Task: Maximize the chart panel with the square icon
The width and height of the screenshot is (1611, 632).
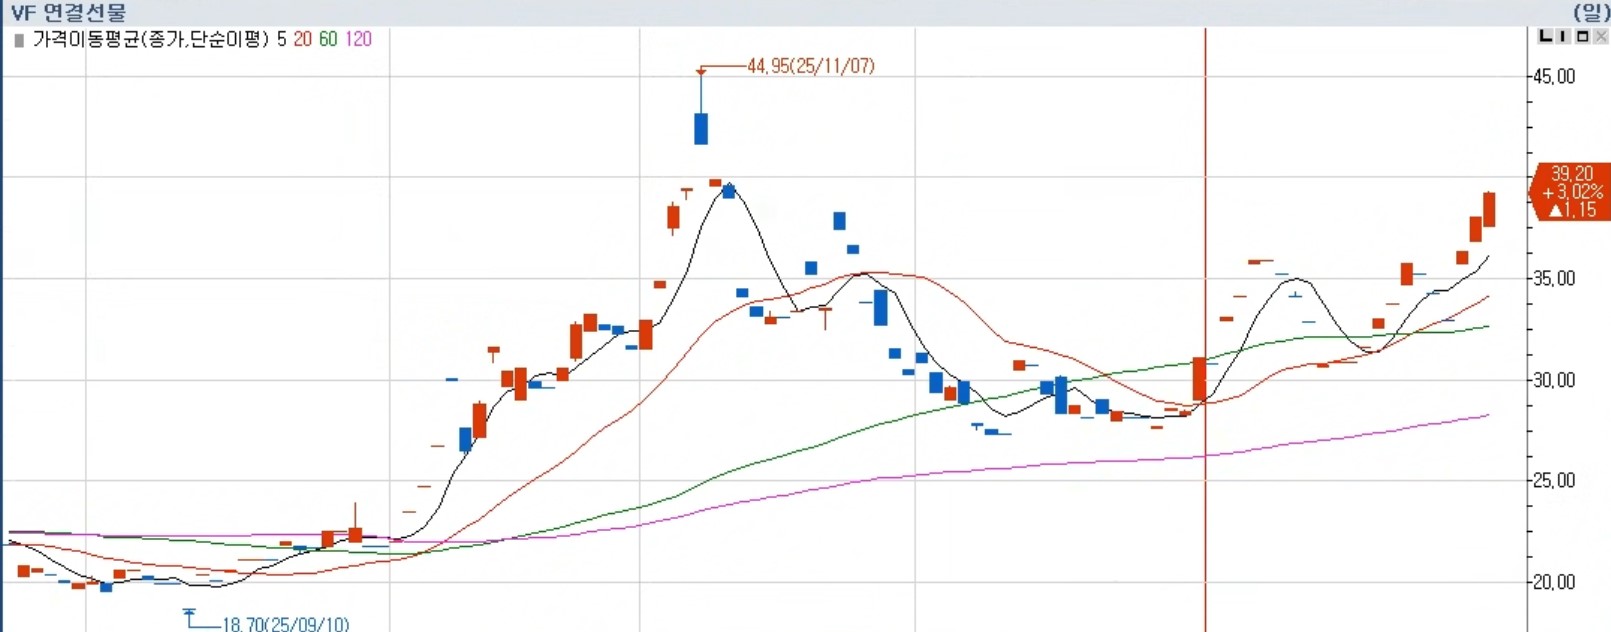Action: tap(1582, 37)
